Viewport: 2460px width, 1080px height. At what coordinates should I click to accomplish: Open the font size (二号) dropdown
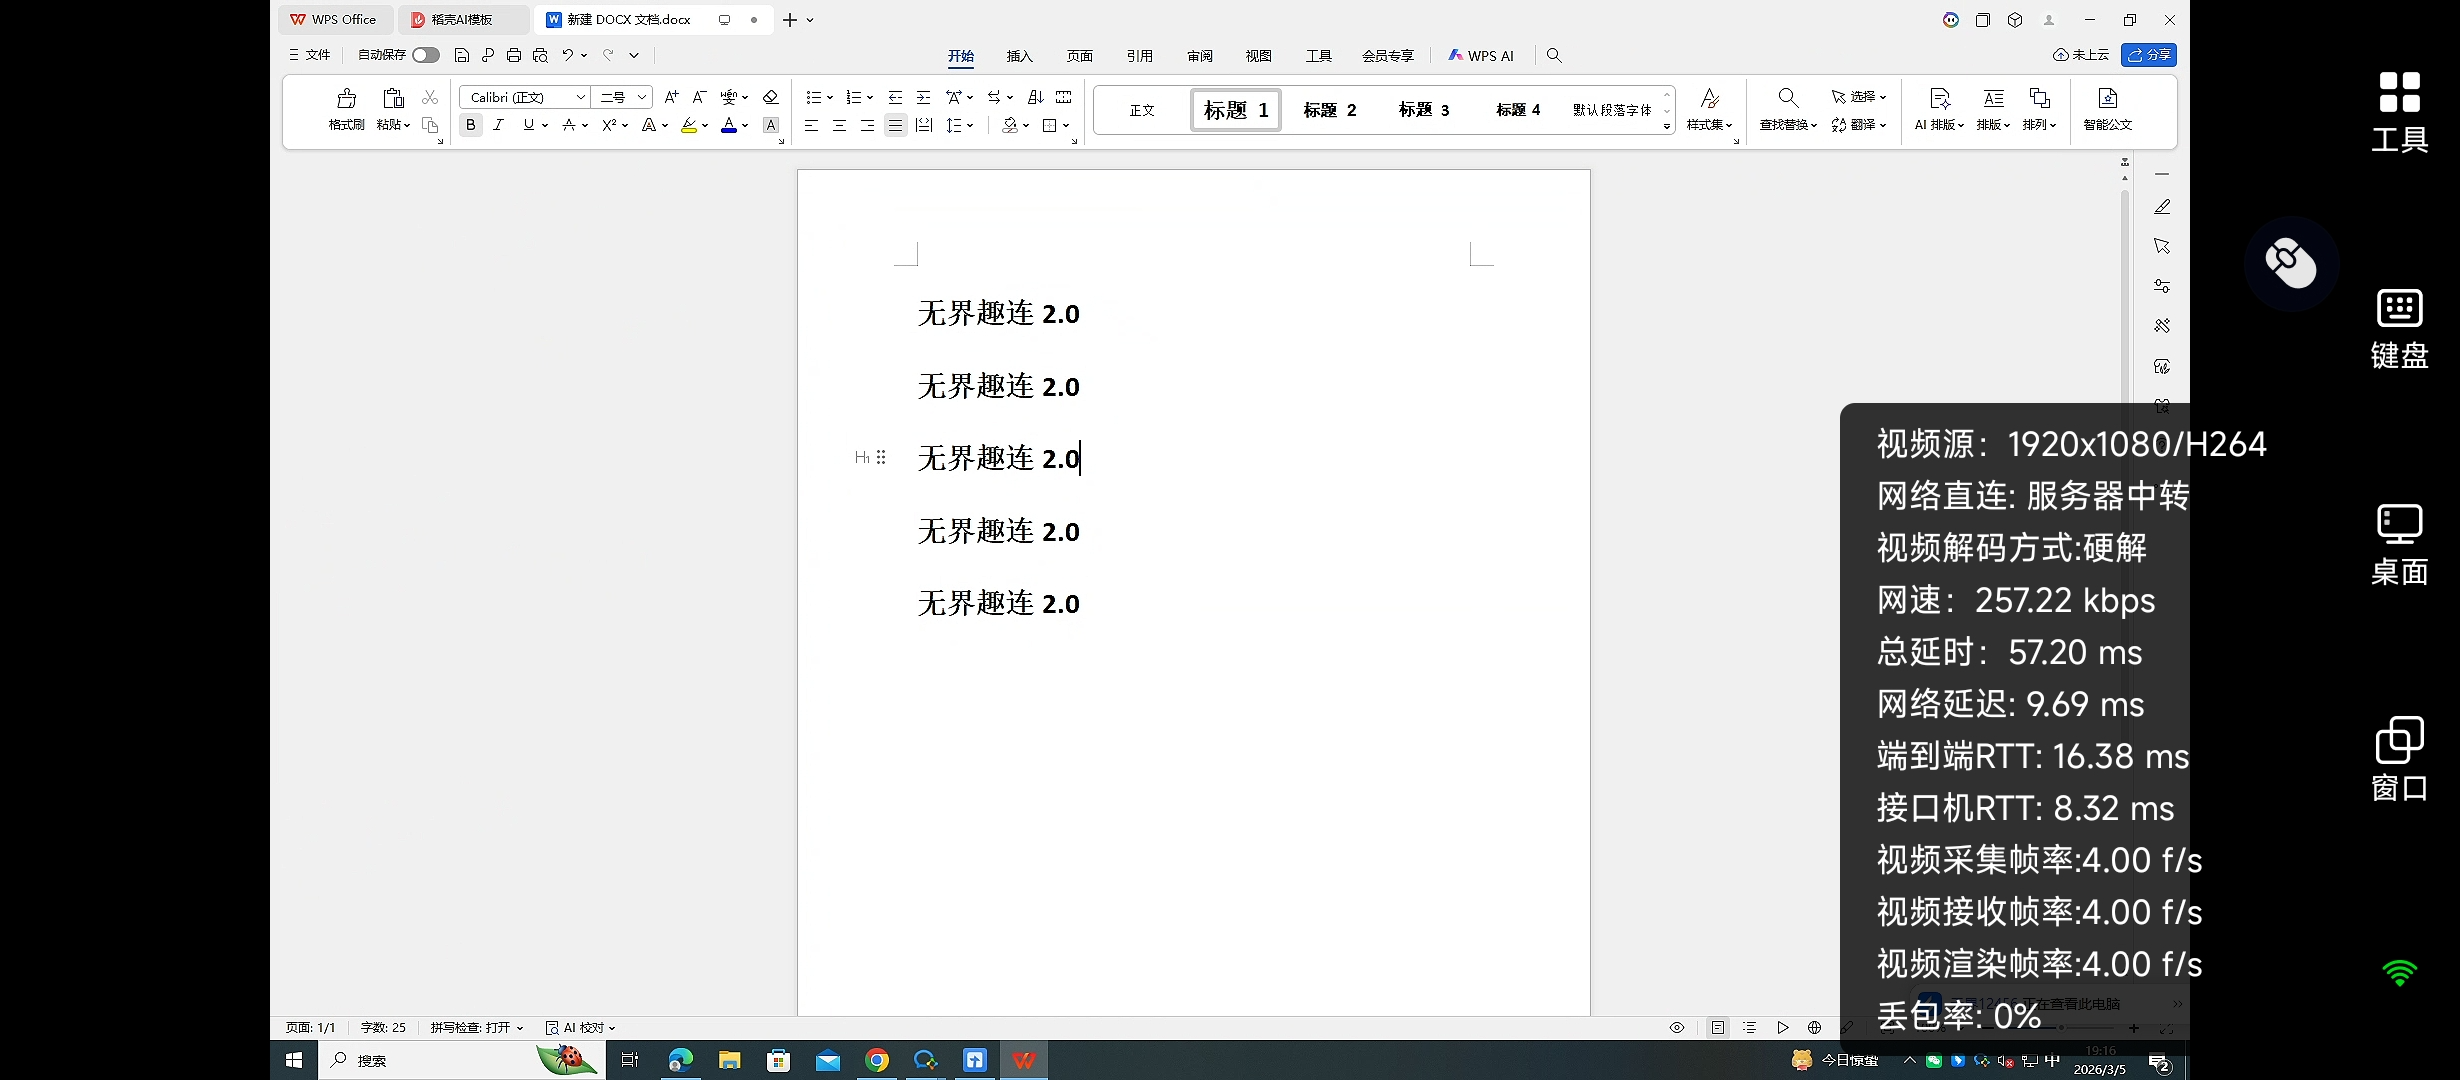click(x=641, y=97)
